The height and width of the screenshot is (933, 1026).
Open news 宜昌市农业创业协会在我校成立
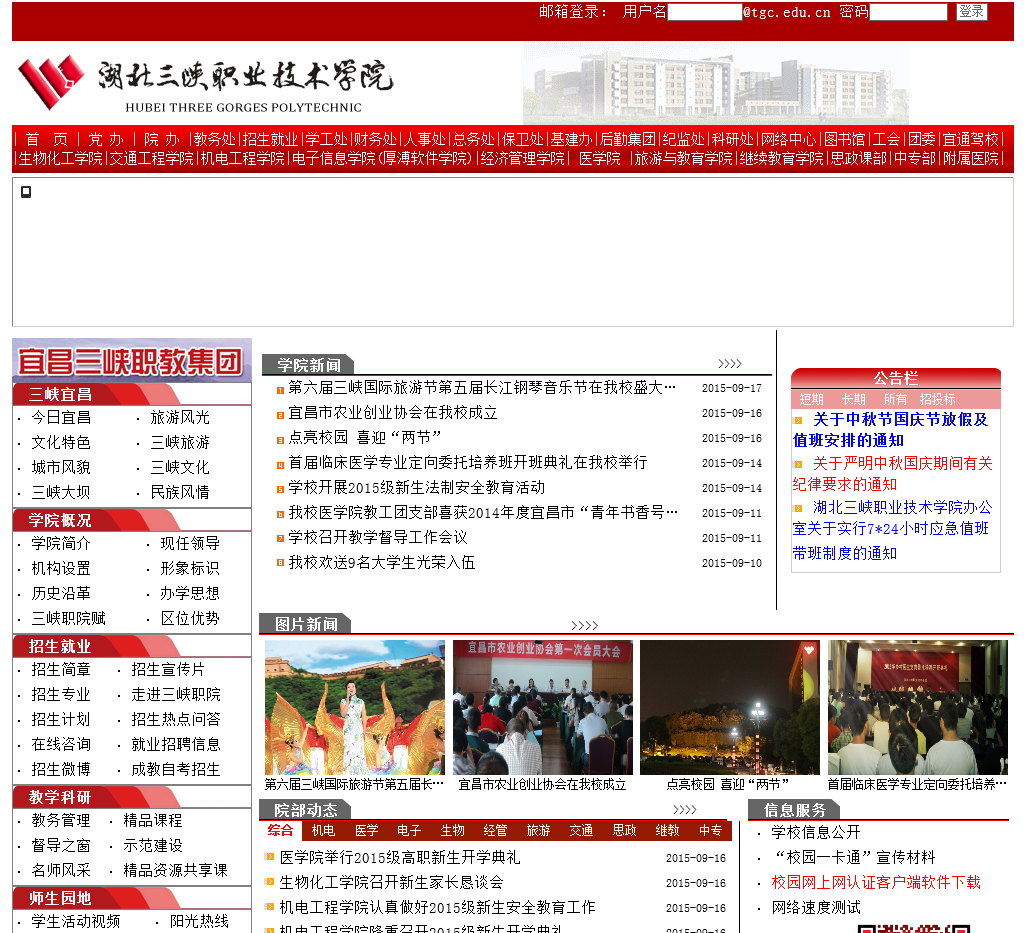pyautogui.click(x=393, y=413)
